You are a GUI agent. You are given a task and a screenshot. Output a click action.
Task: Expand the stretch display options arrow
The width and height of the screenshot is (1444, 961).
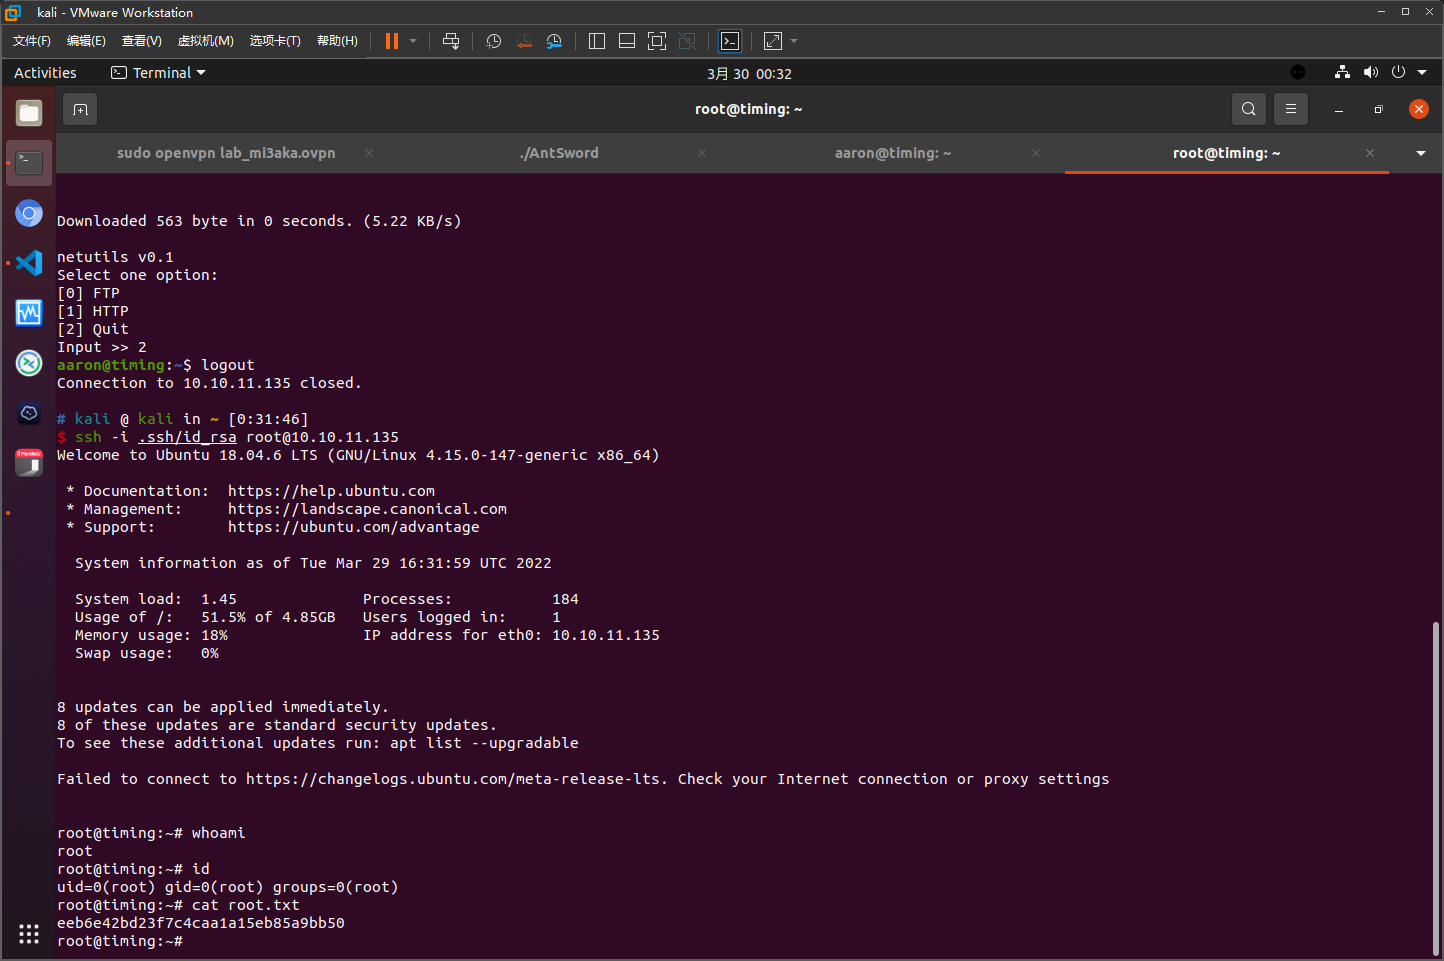point(794,41)
